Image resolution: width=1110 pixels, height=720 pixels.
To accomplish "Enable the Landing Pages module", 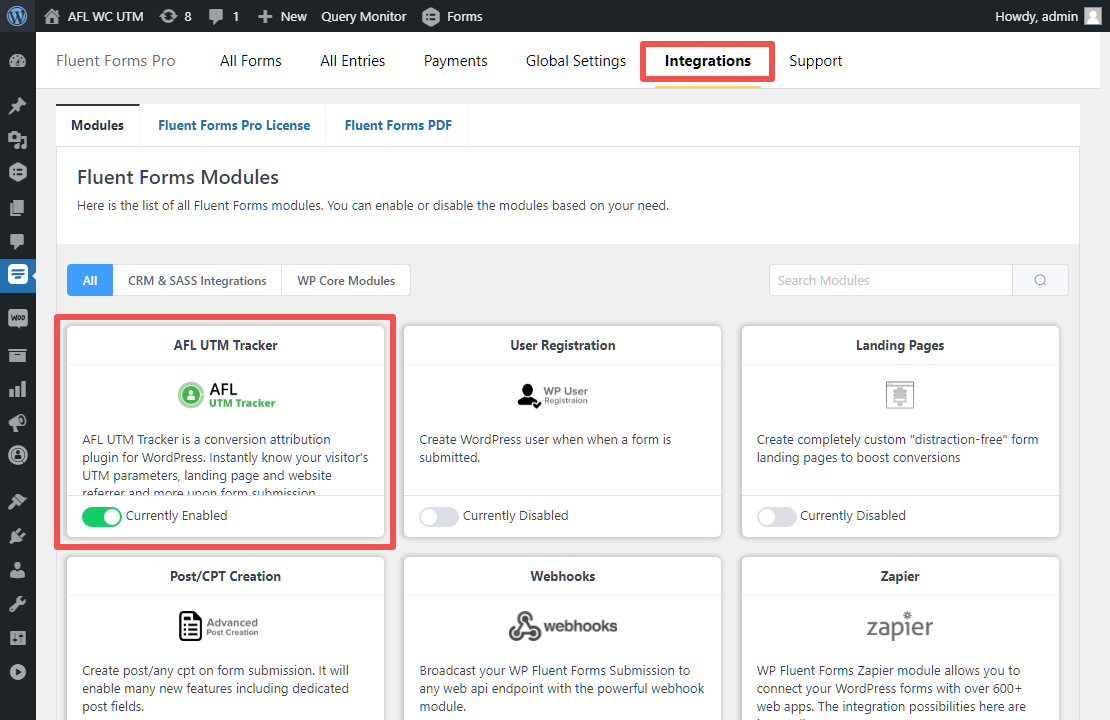I will point(777,516).
